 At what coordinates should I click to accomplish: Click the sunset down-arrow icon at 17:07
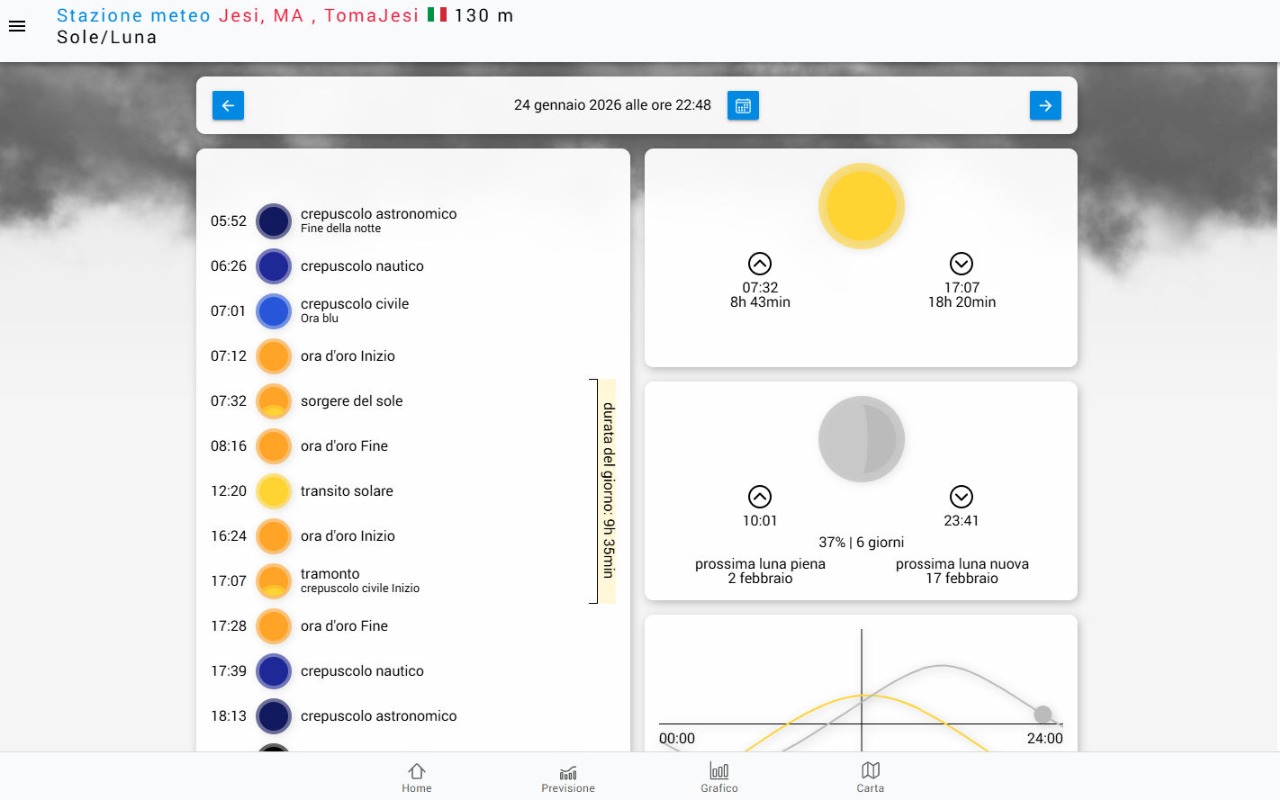click(x=961, y=264)
